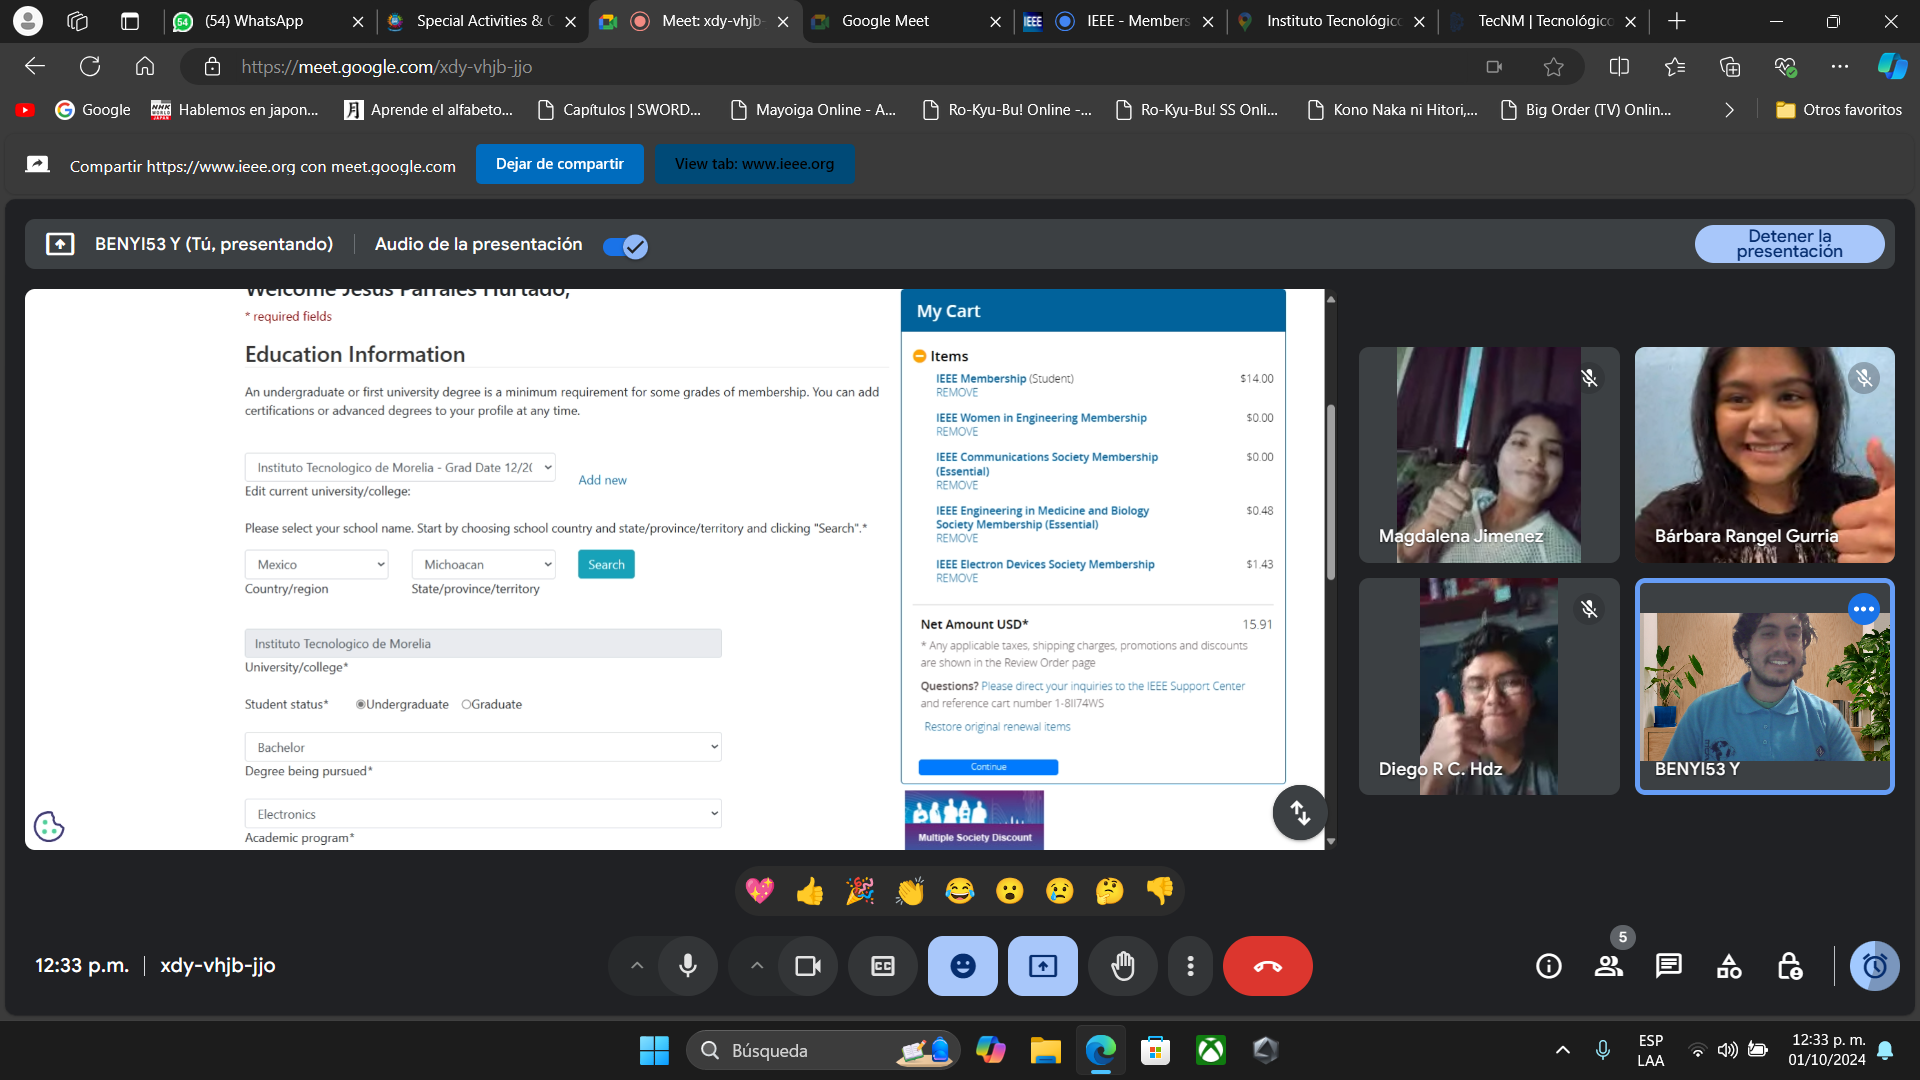Image resolution: width=1920 pixels, height=1080 pixels.
Task: Mute the microphone in Meet
Action: coord(688,966)
